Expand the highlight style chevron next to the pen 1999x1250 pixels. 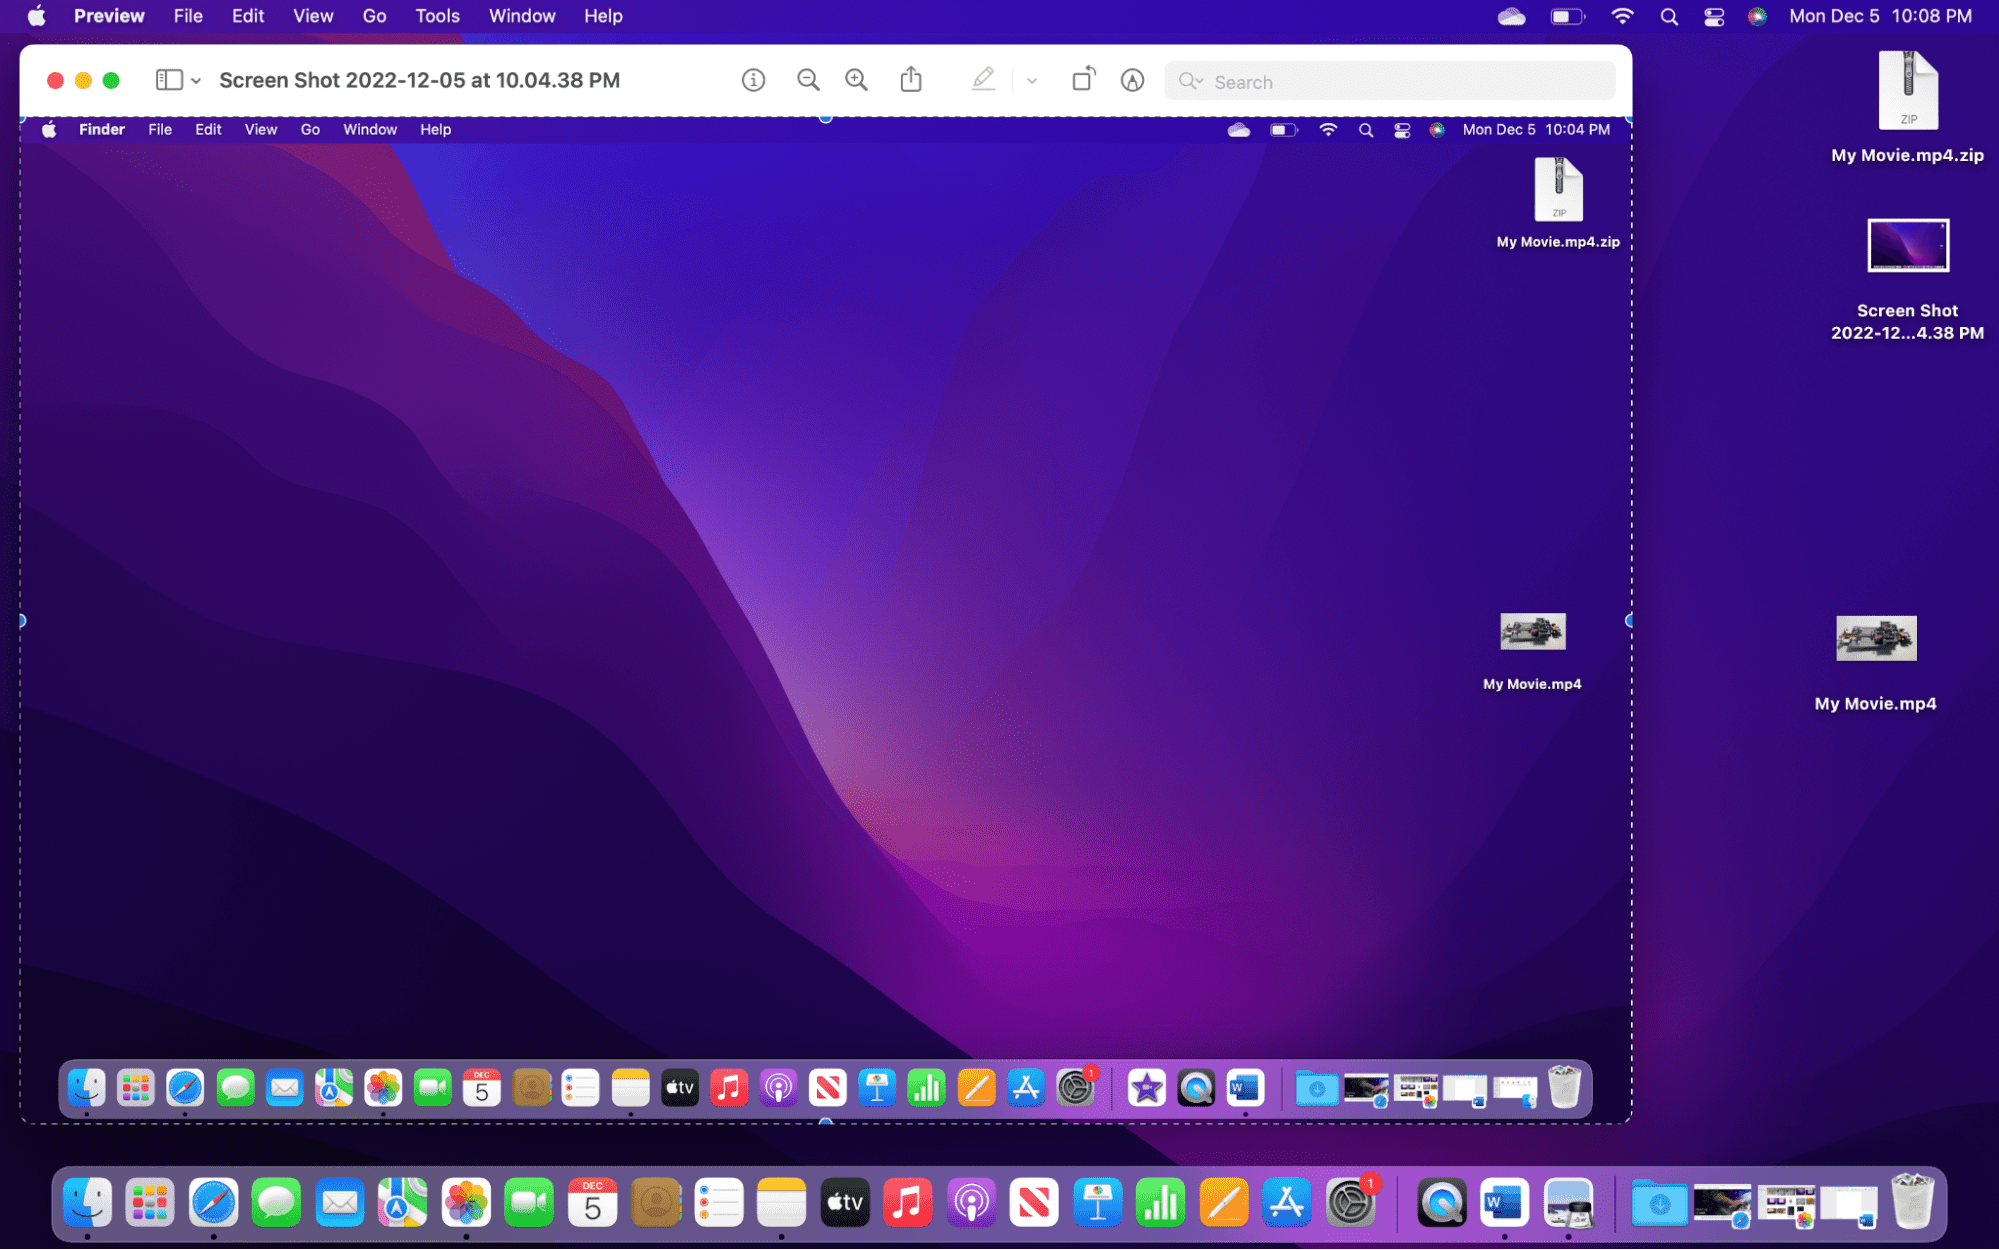click(x=1032, y=81)
